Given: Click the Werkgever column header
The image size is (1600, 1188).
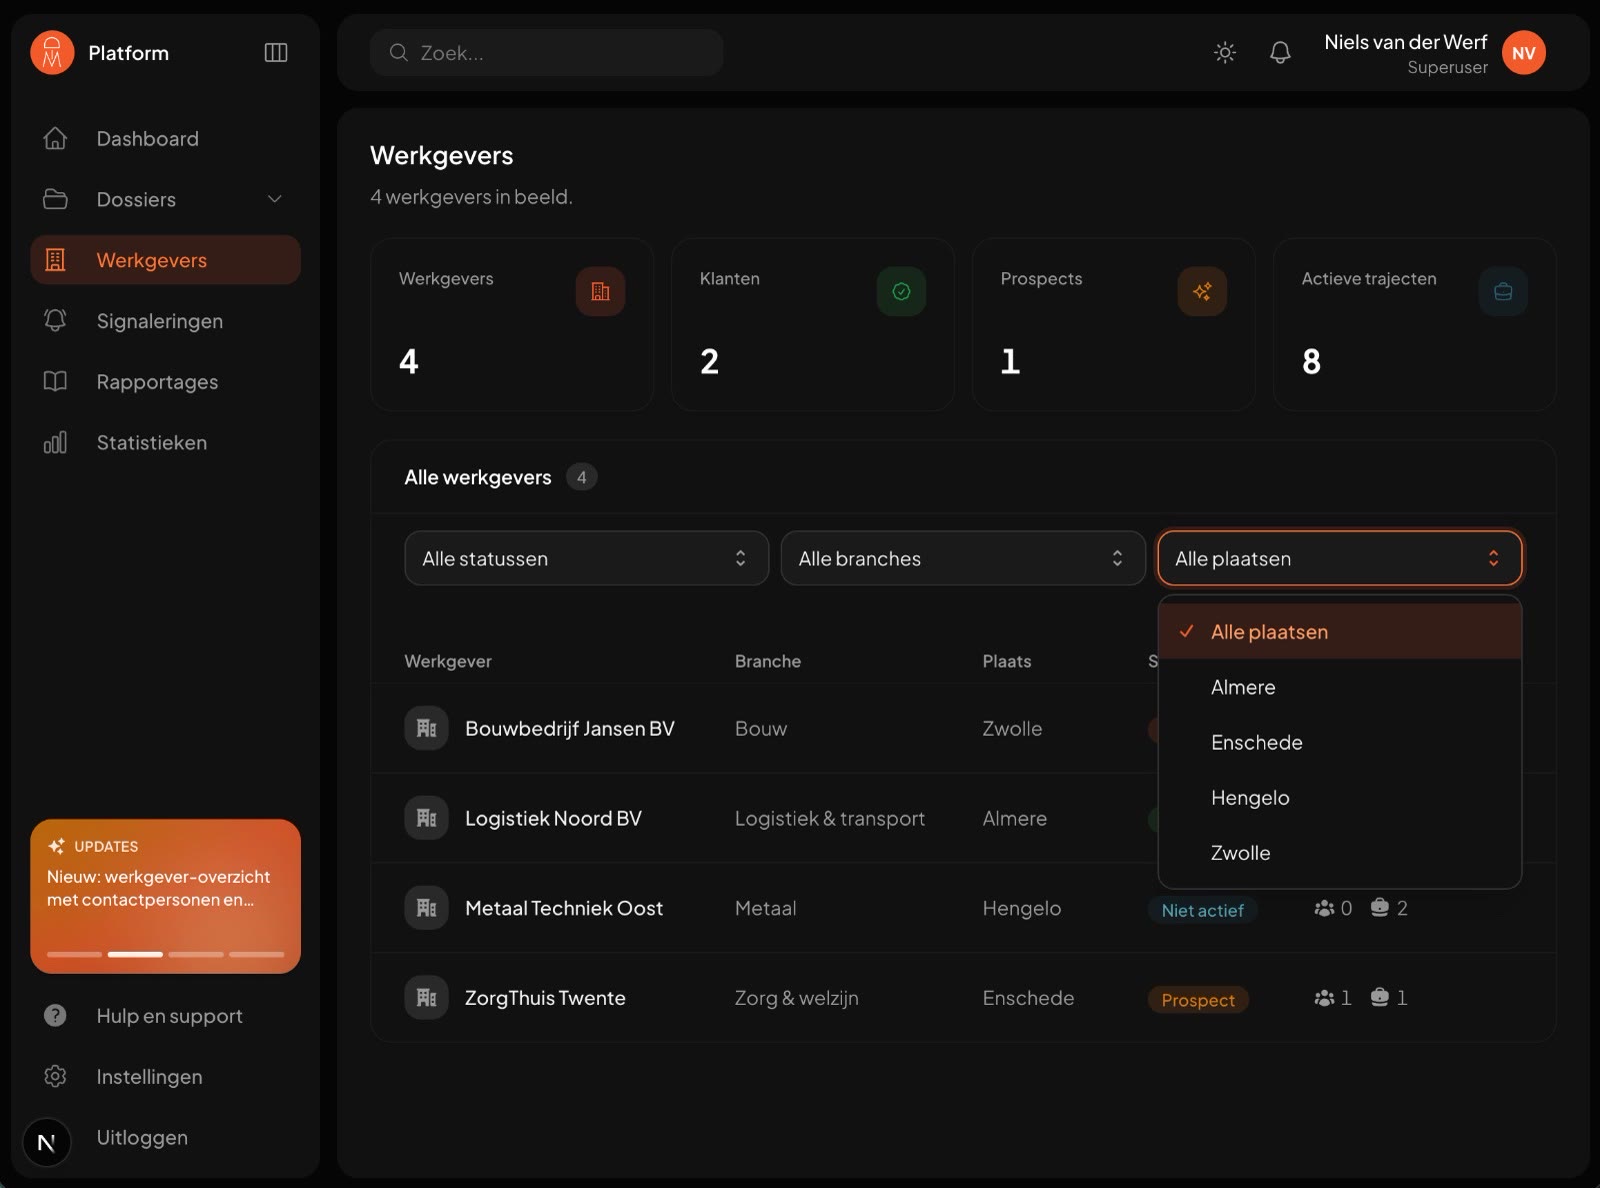Looking at the screenshot, I should coord(448,661).
